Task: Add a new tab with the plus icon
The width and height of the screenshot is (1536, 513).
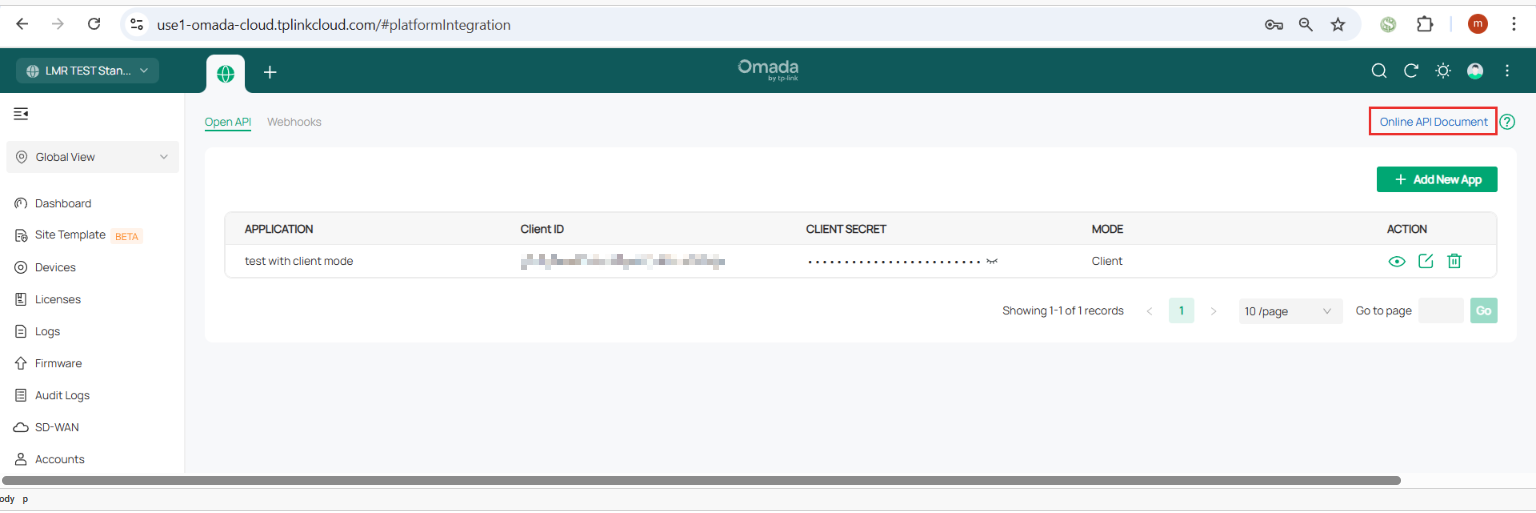Action: coord(270,72)
